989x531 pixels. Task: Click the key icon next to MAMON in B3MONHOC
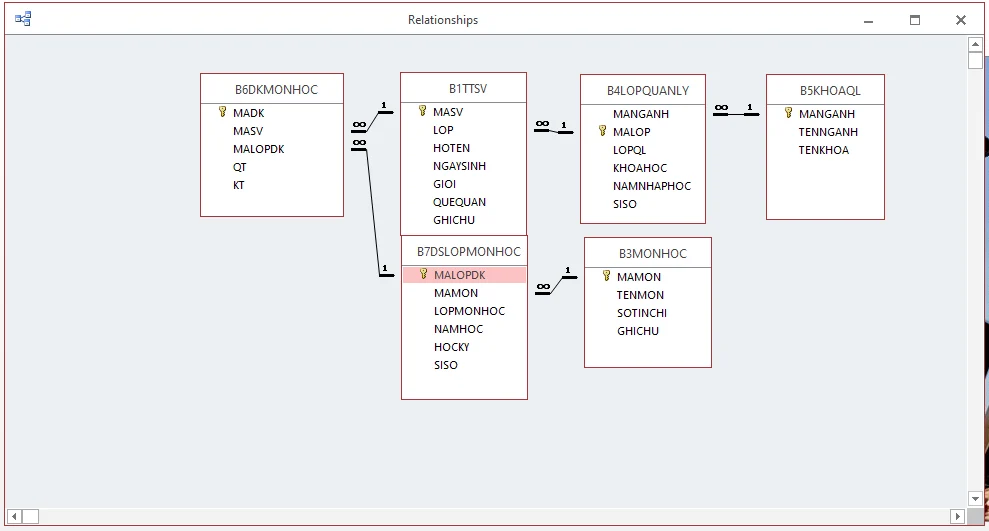(x=606, y=277)
